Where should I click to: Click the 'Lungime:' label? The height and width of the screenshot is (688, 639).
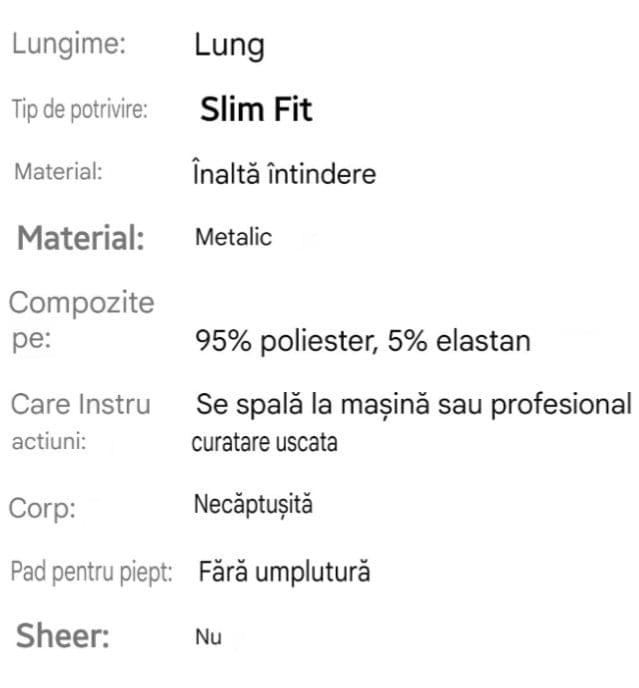coord(69,45)
